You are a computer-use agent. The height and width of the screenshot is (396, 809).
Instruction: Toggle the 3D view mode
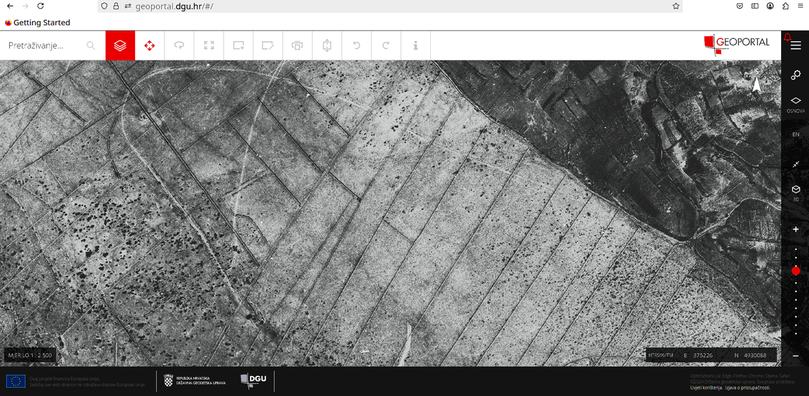coord(796,192)
